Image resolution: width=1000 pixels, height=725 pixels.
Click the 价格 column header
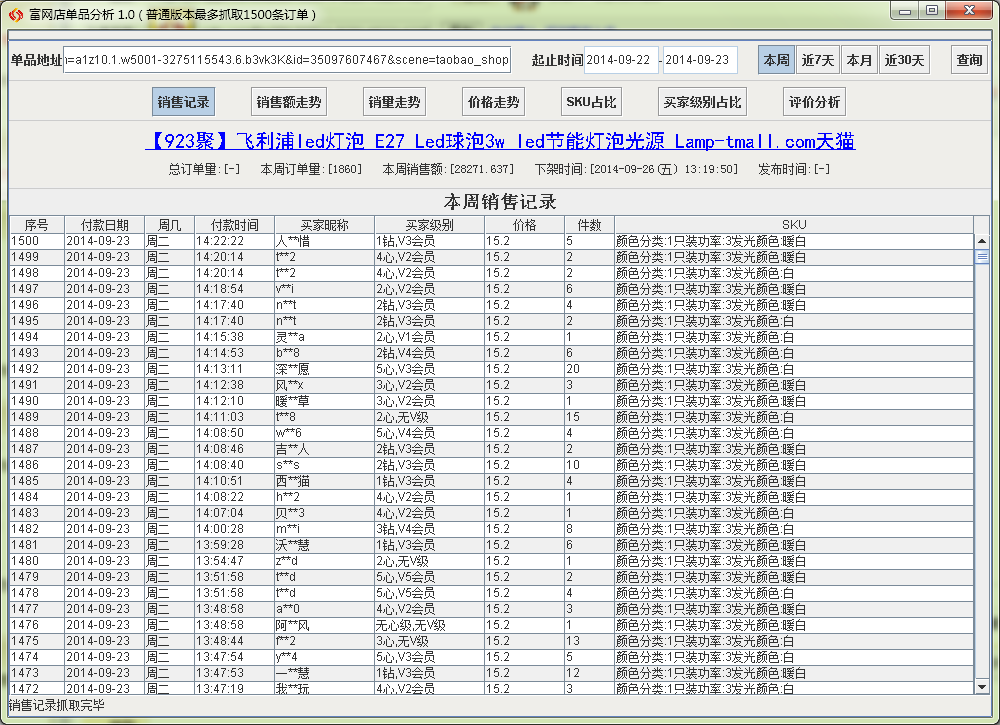(x=524, y=224)
